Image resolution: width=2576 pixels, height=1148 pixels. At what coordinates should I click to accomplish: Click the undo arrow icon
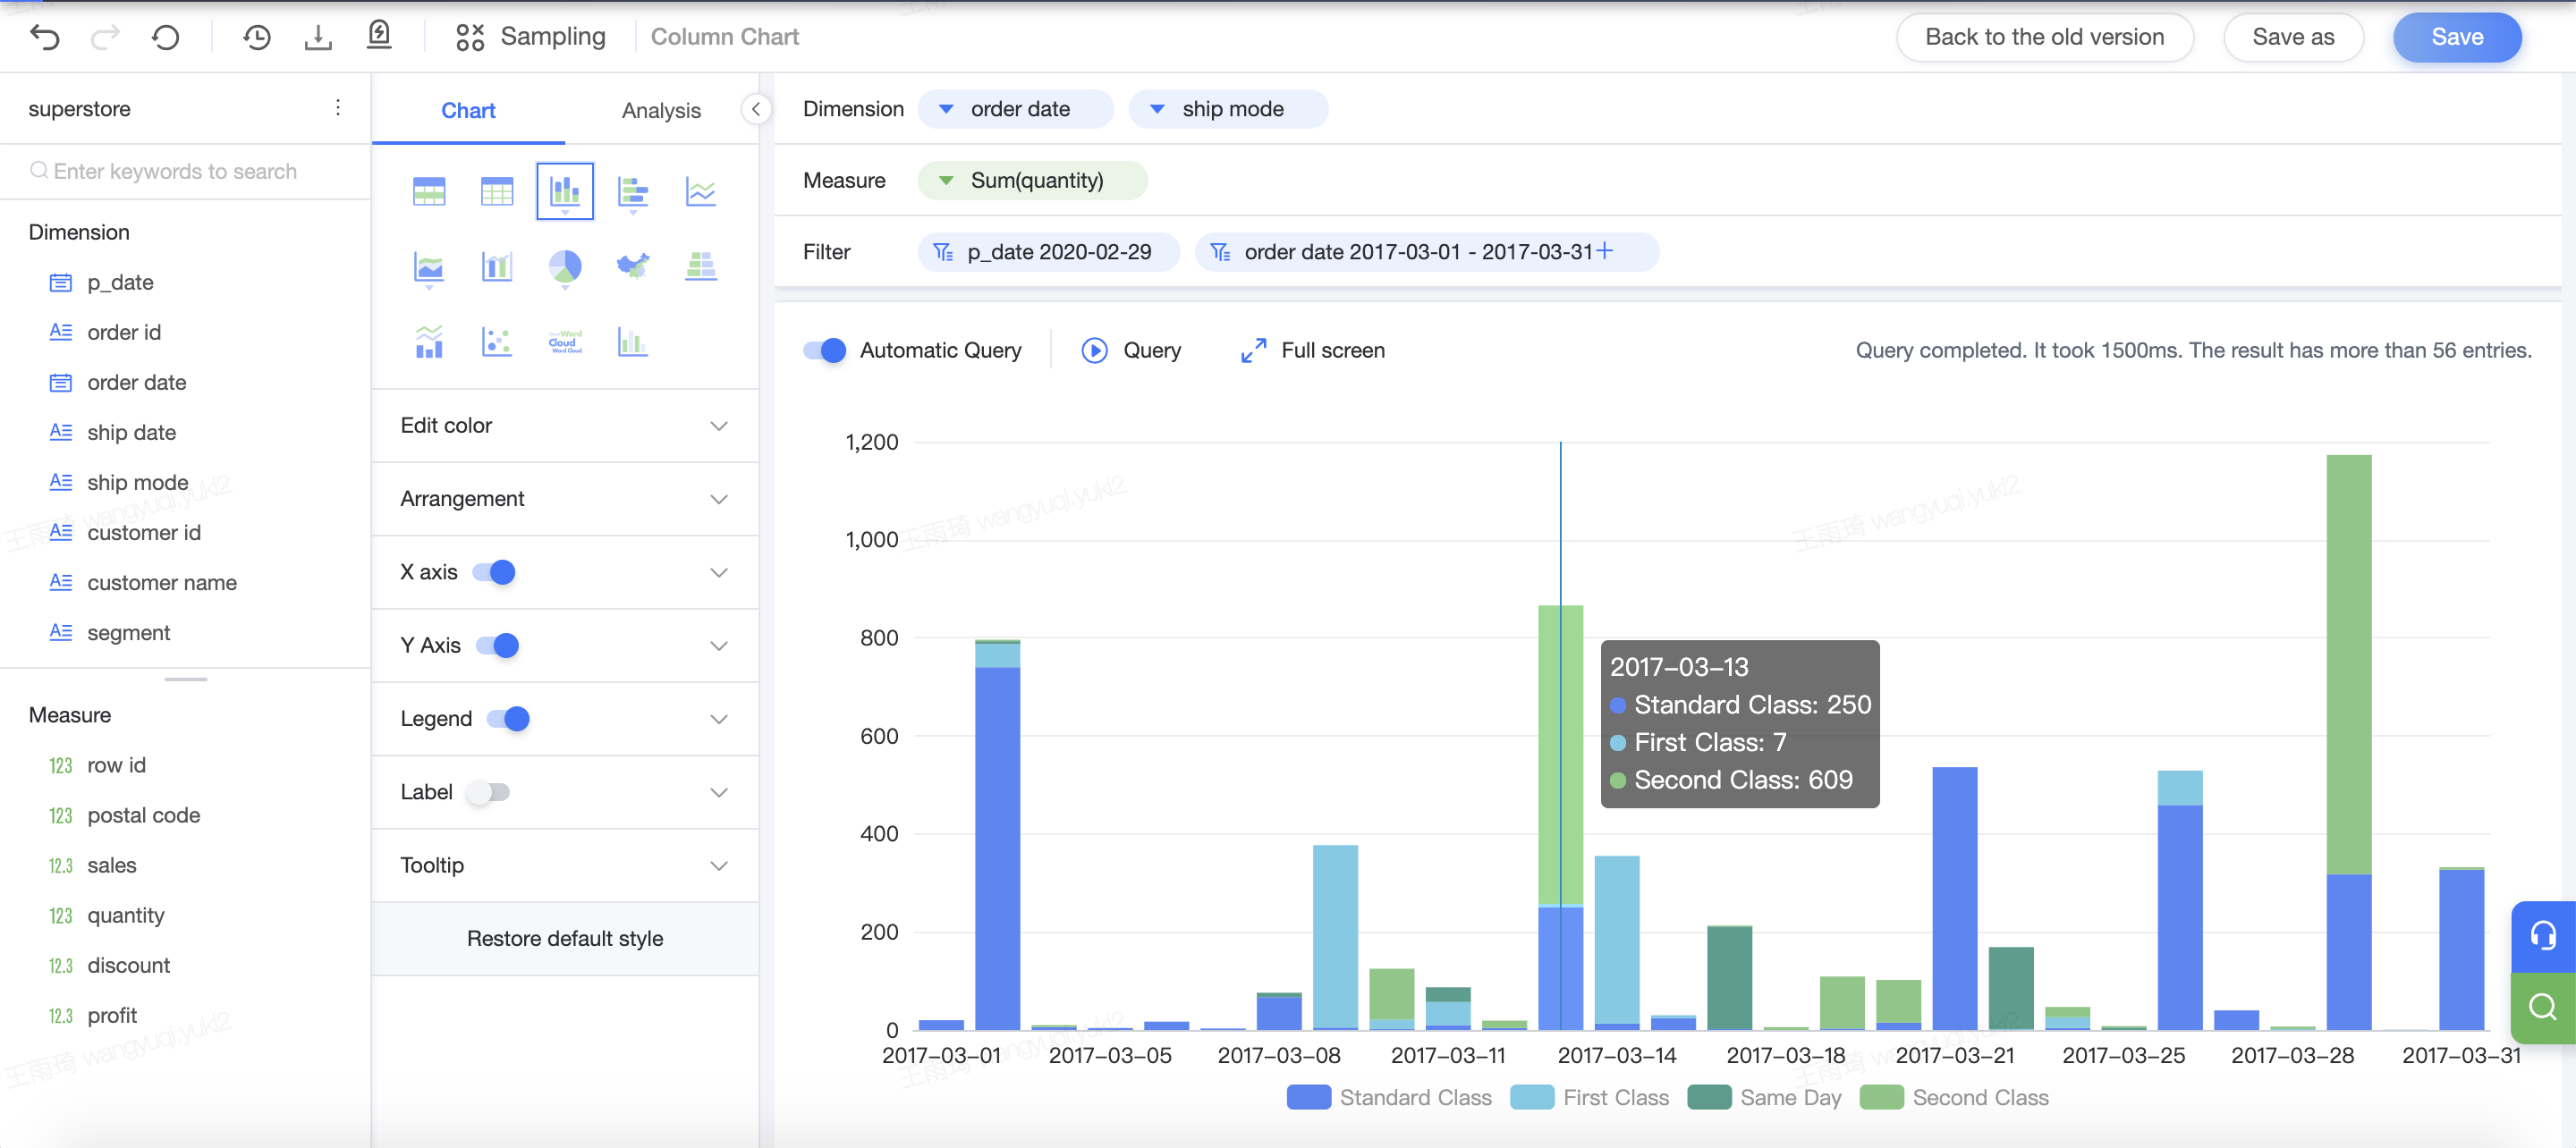(x=45, y=37)
